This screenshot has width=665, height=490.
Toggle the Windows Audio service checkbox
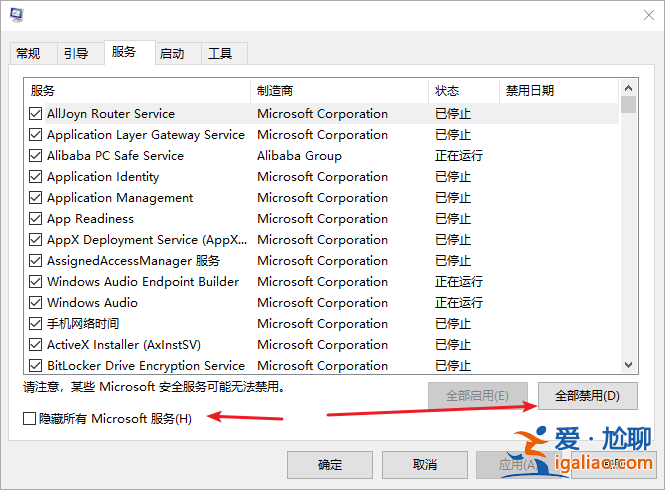[35, 303]
